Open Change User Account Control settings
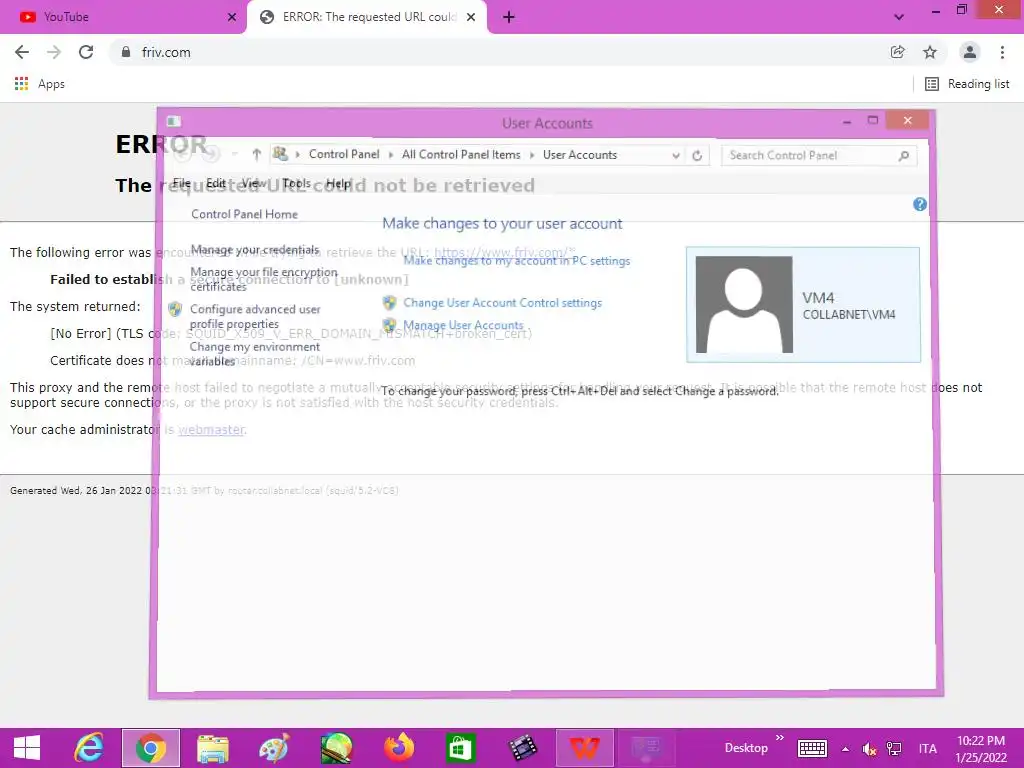 502,303
